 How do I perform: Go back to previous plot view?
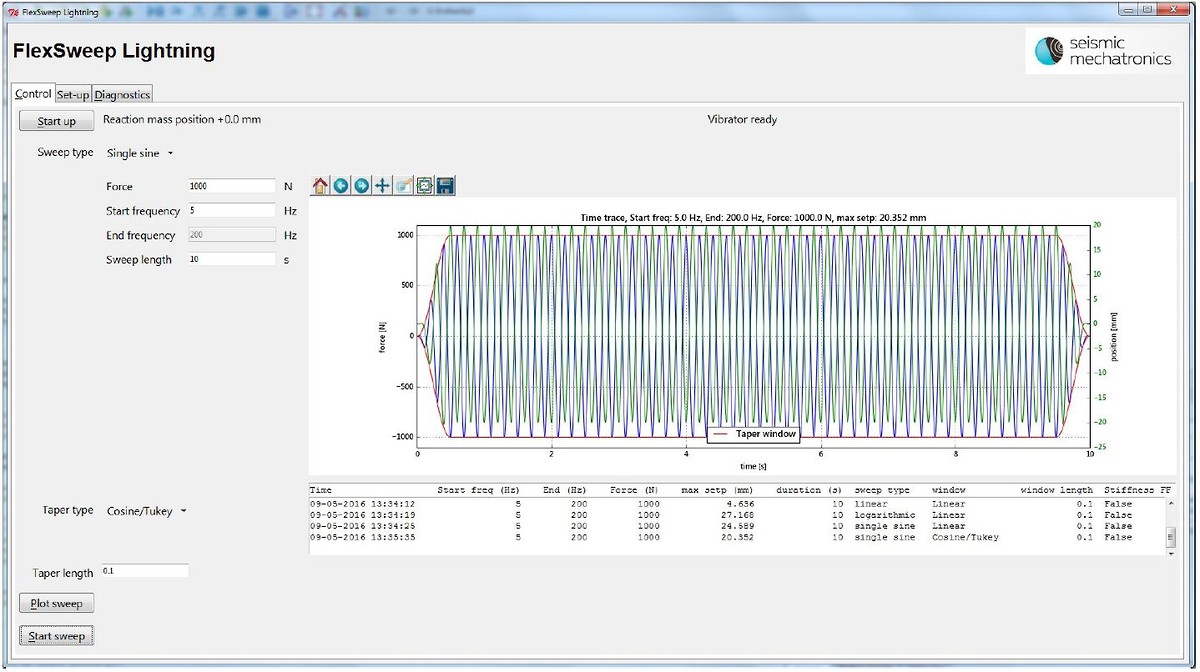click(341, 186)
